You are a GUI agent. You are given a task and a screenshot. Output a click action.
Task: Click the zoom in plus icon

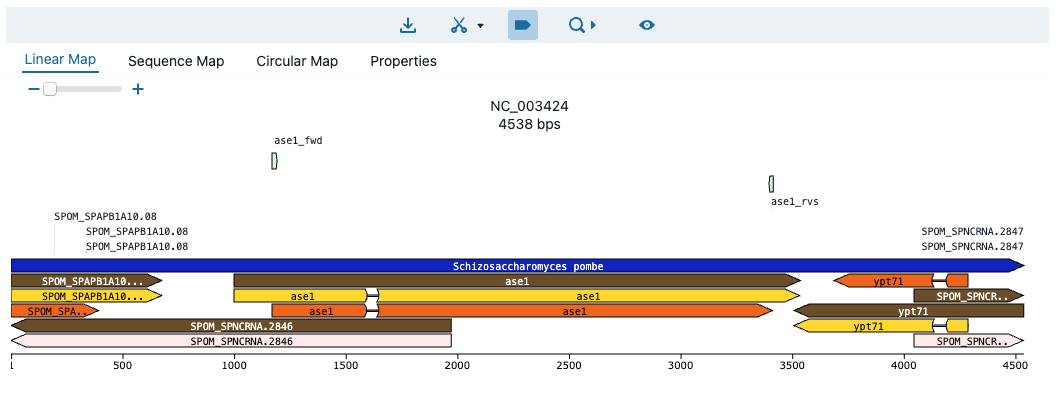click(138, 89)
